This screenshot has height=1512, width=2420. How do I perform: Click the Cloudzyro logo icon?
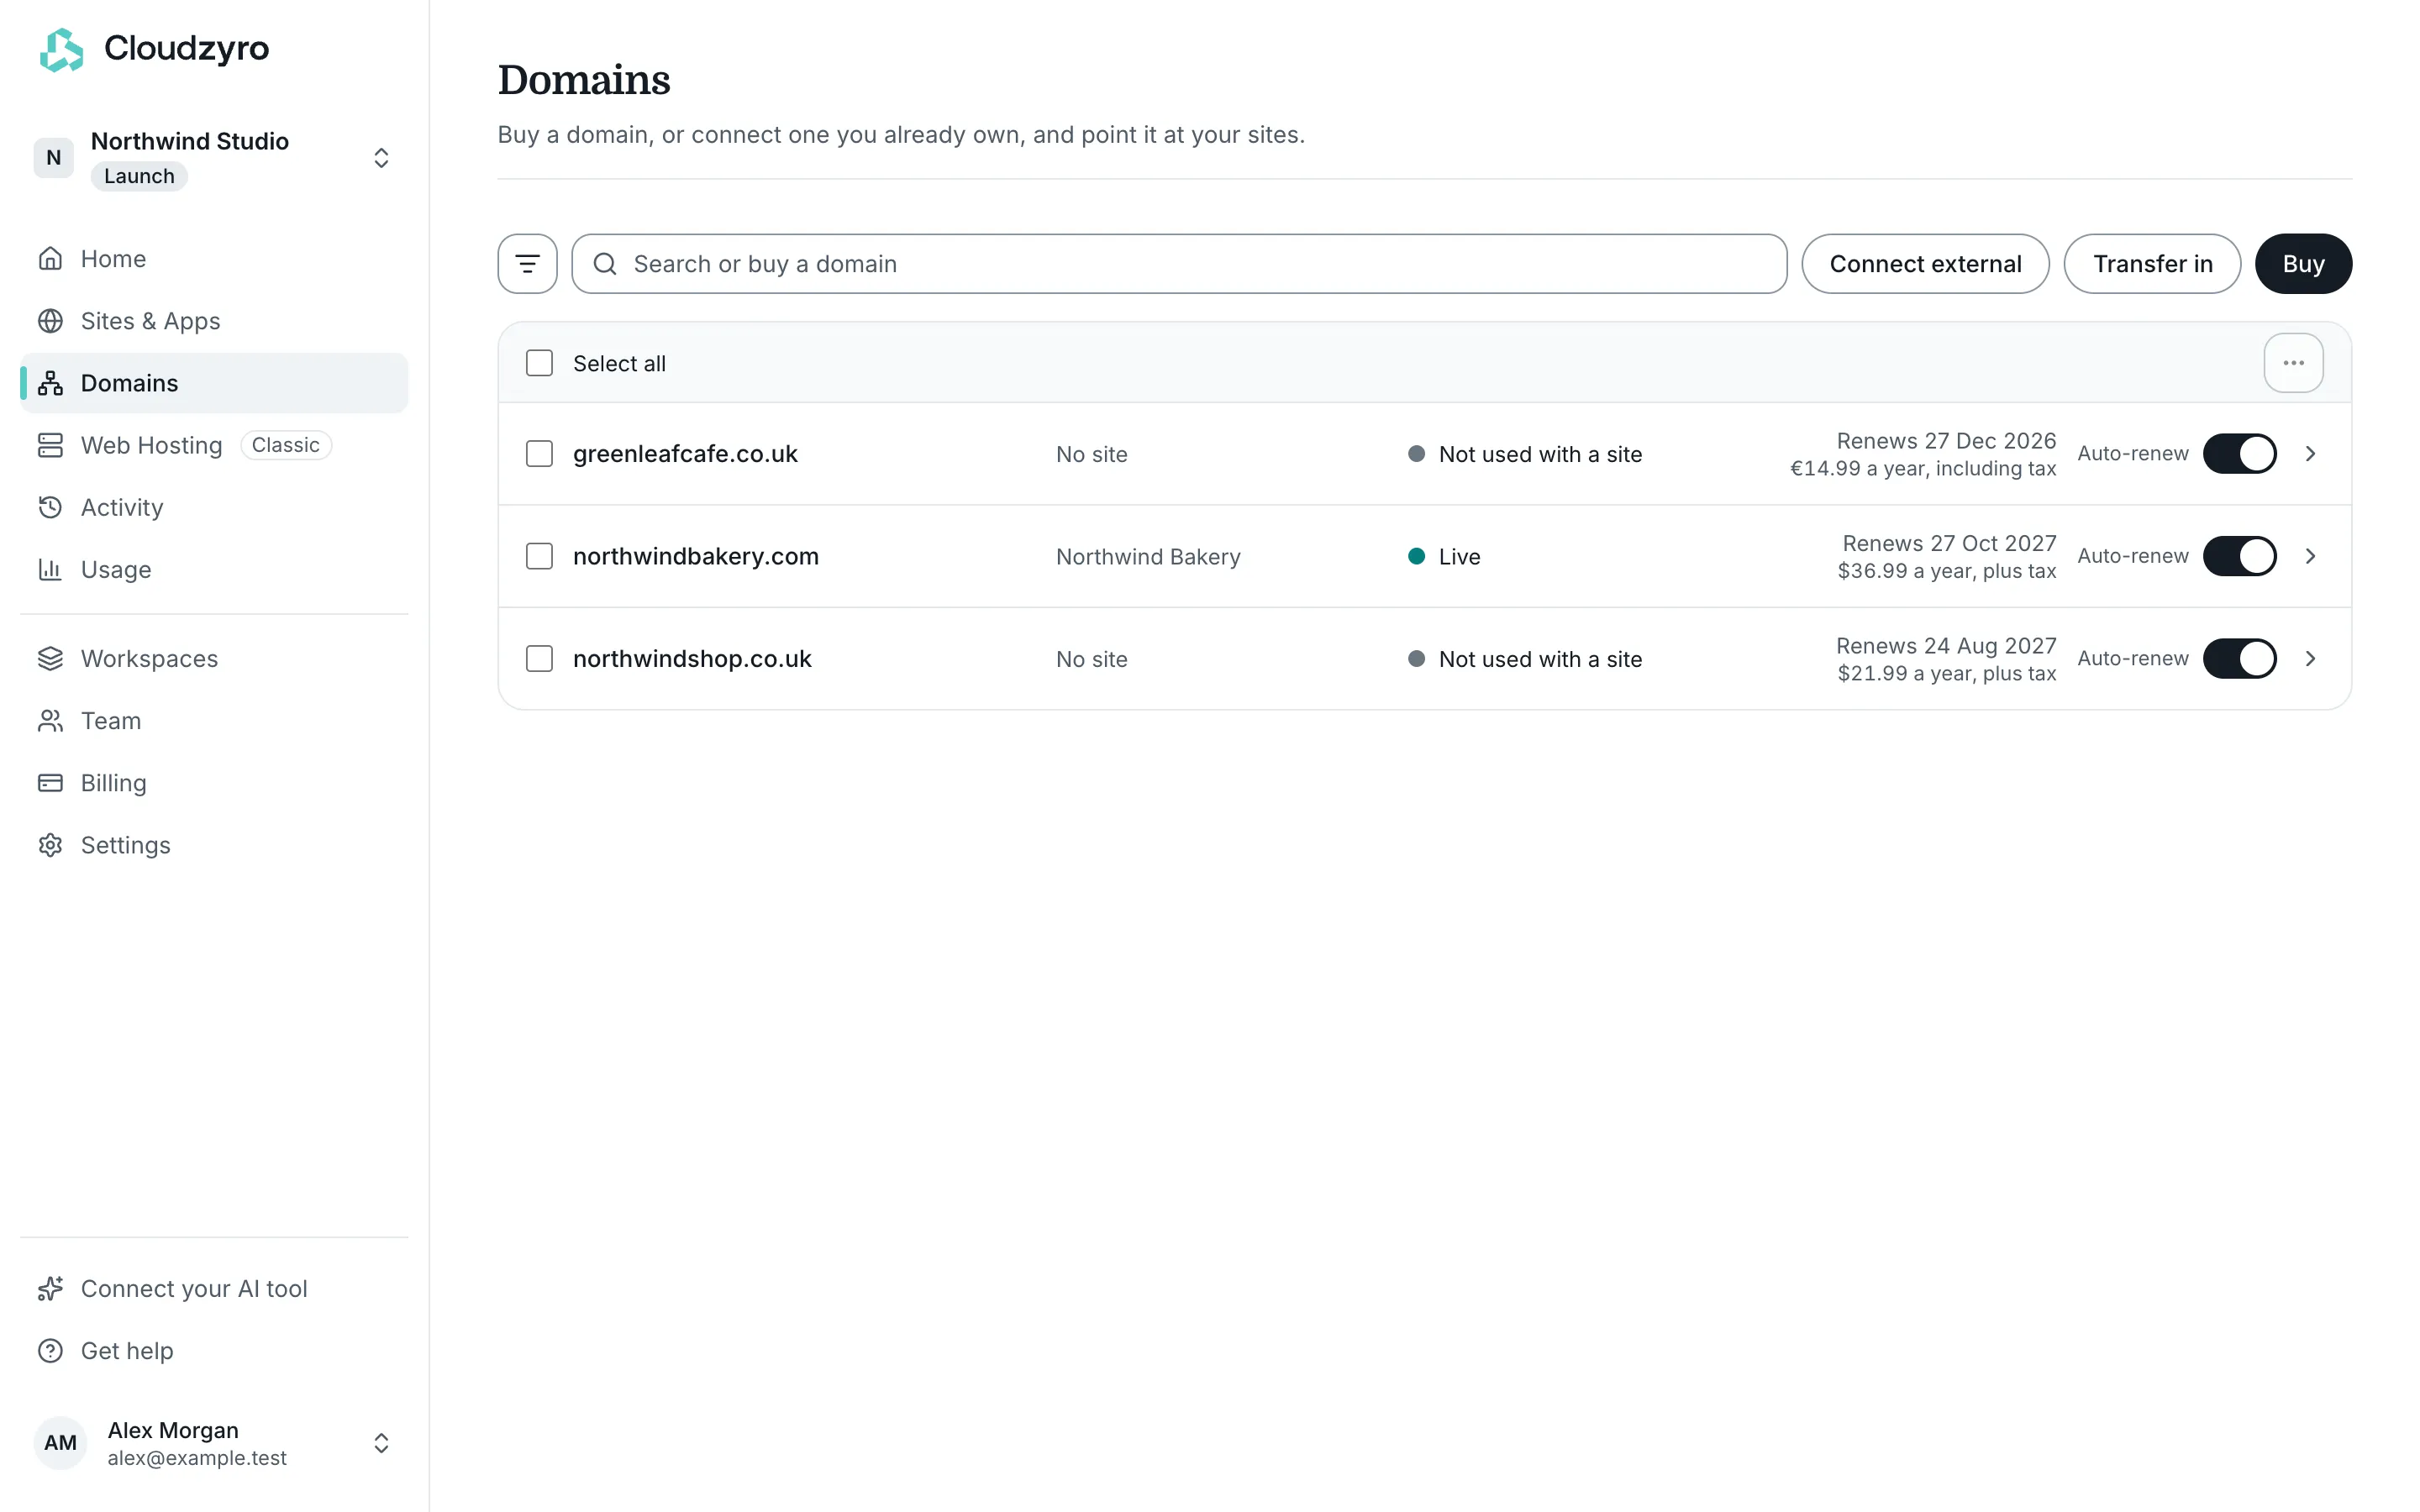tap(61, 49)
